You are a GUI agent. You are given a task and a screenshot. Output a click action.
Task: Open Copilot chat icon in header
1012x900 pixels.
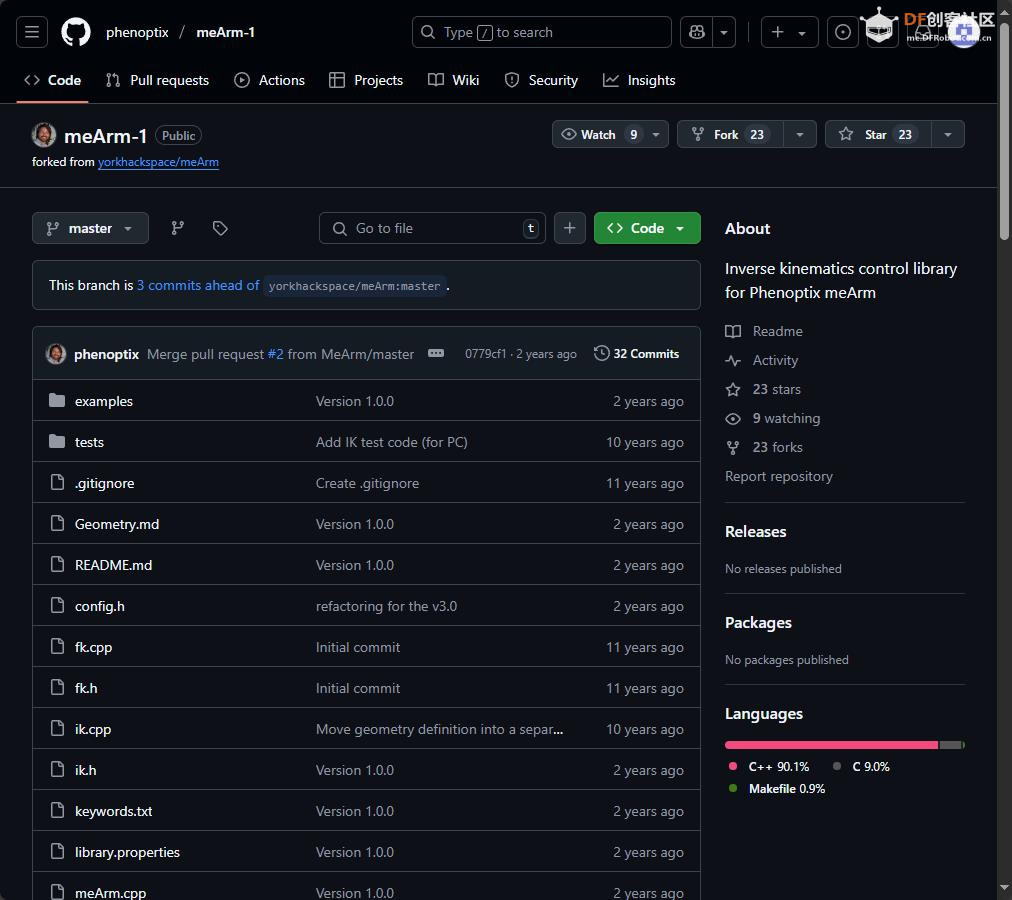(x=696, y=32)
